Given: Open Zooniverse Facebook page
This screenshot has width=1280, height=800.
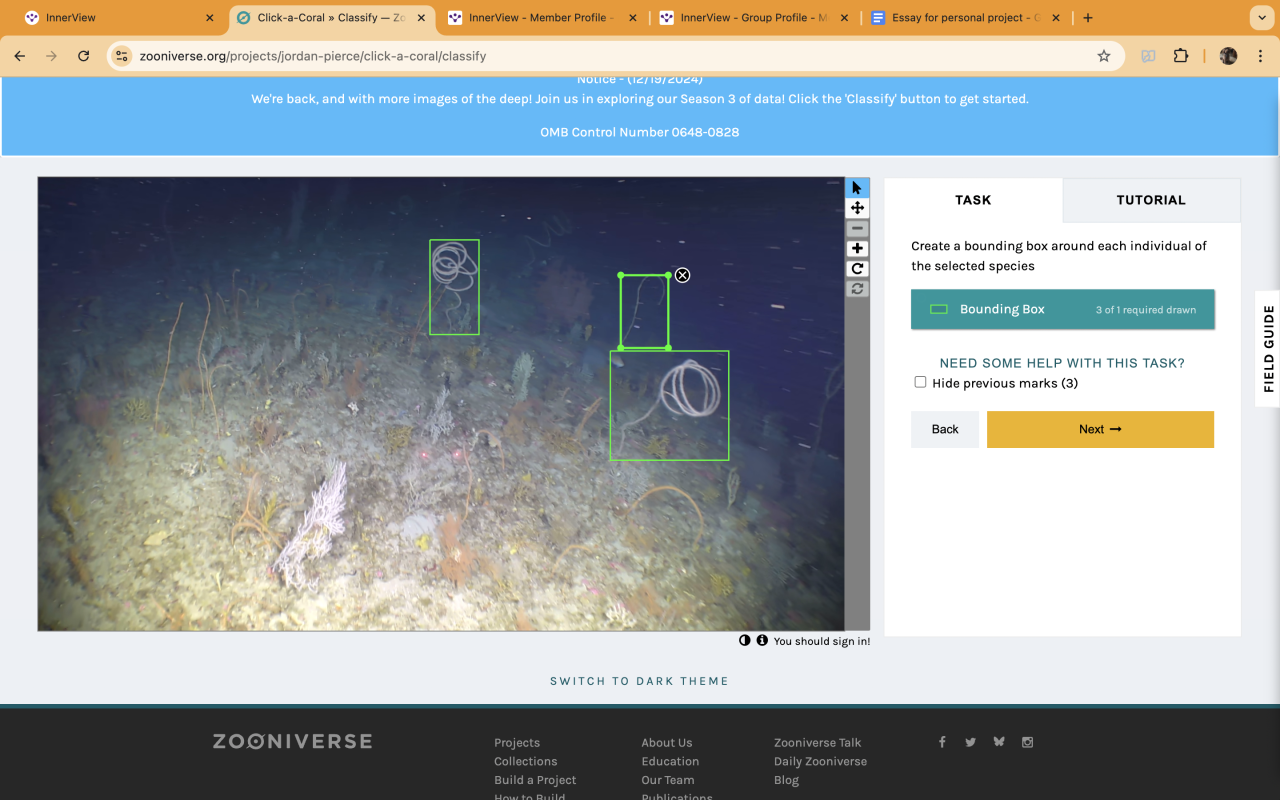Looking at the screenshot, I should pos(942,742).
